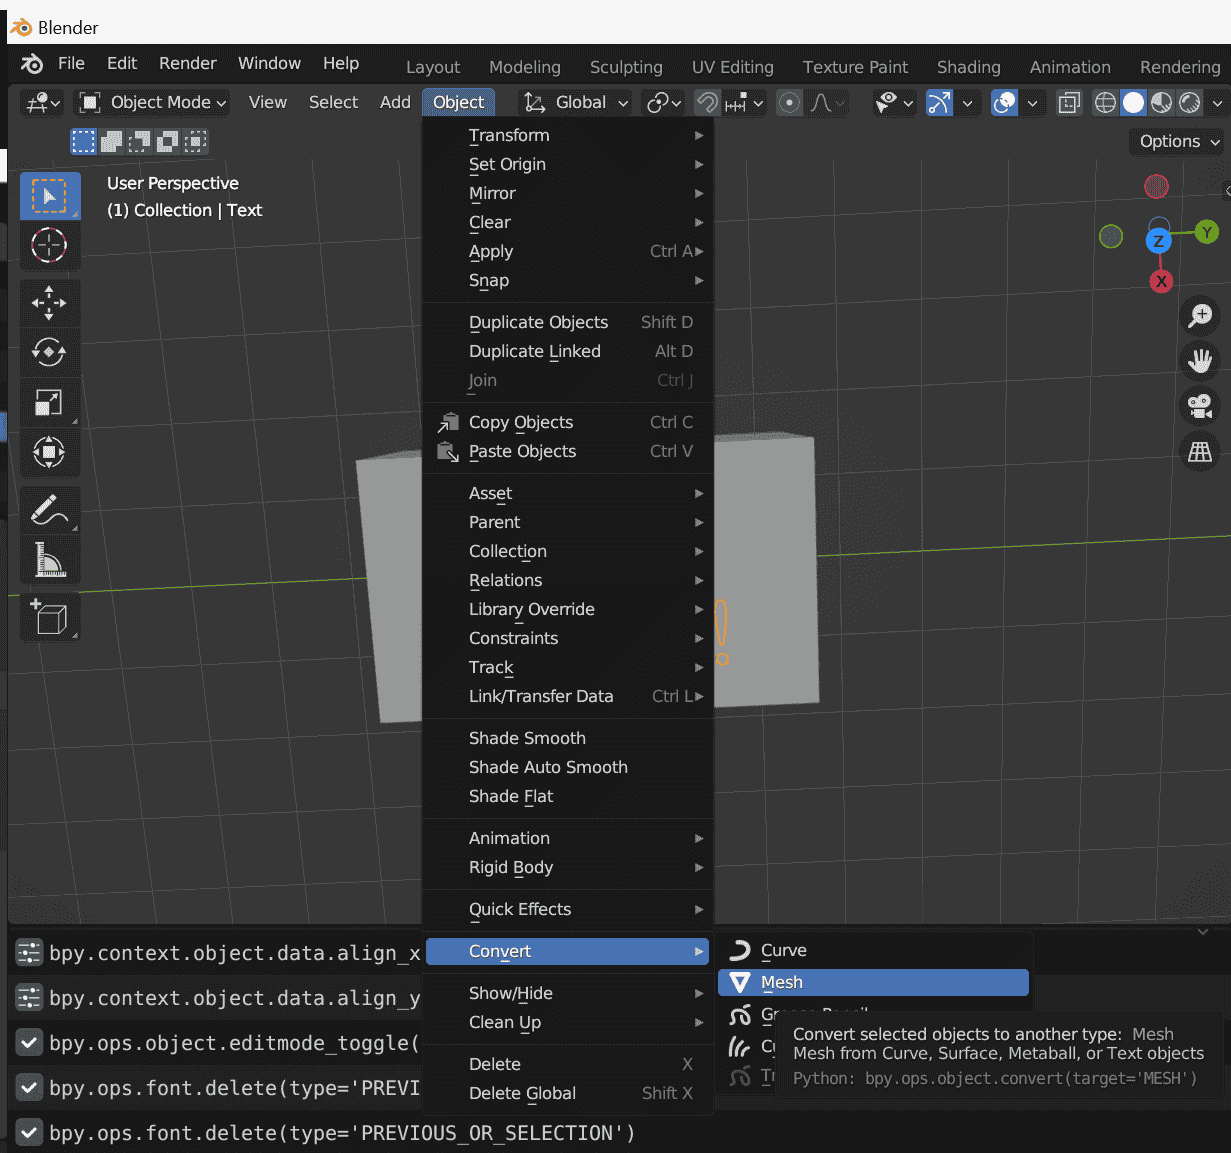Select the extend selection mode icon
Viewport: 1231px width, 1153px height.
pyautogui.click(x=112, y=142)
